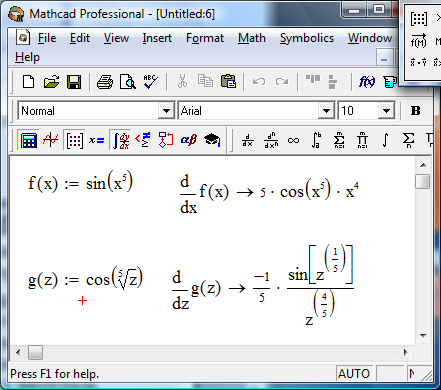Click the AUTO status bar indicator
Screen dimensions: 441x390
(x=354, y=373)
